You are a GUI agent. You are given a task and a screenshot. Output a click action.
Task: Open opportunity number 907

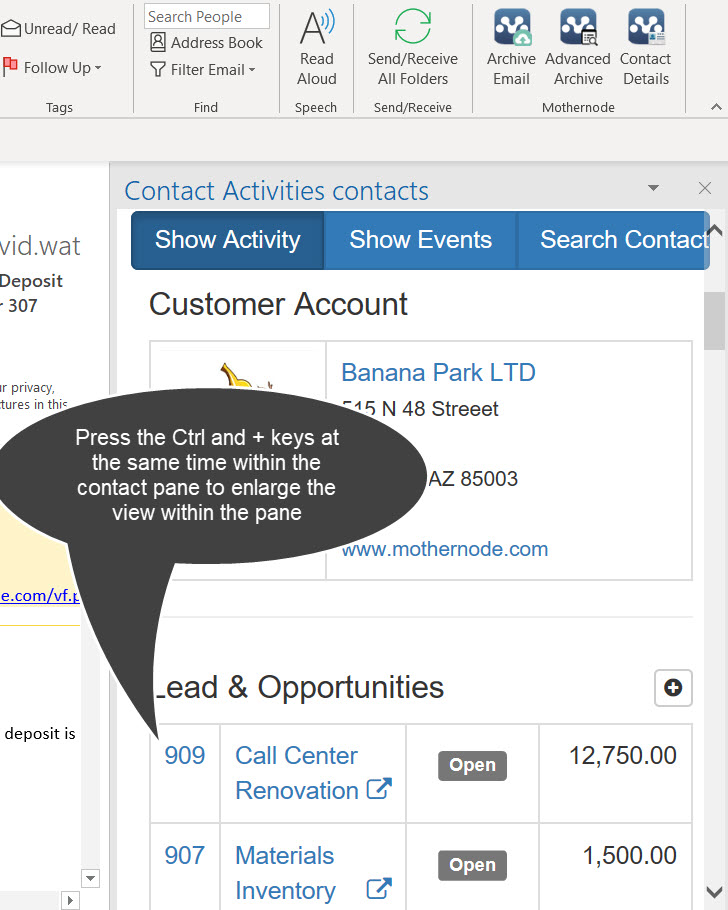pyautogui.click(x=185, y=855)
